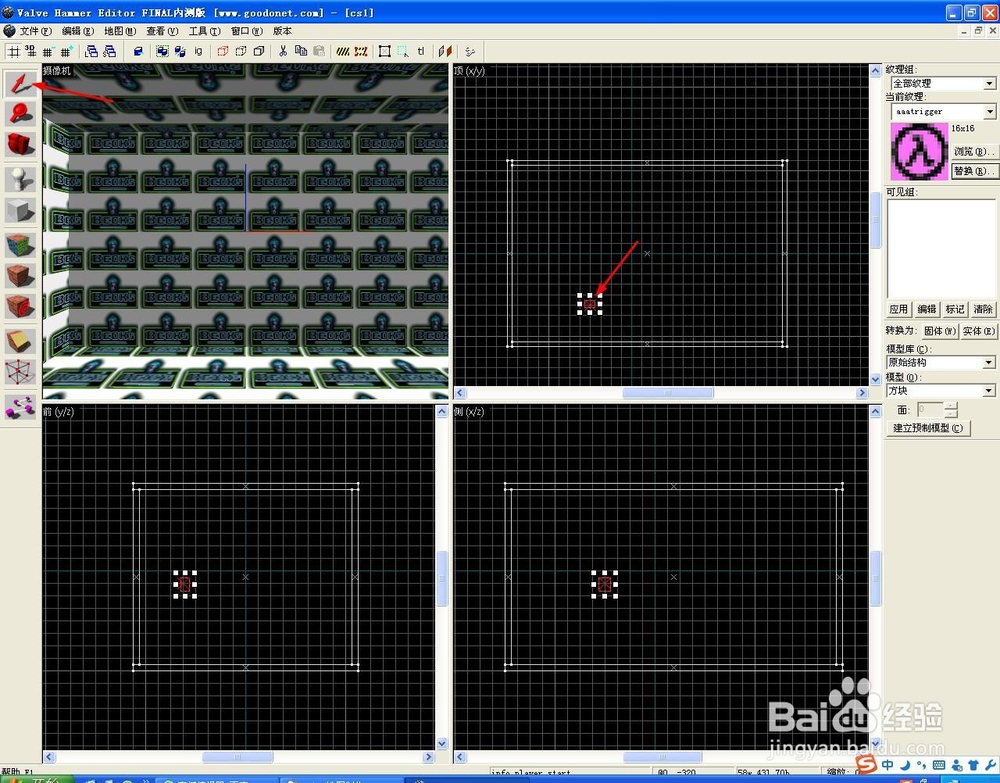Click the show all hidden objects icon
The image size is (1000, 783).
259,52
